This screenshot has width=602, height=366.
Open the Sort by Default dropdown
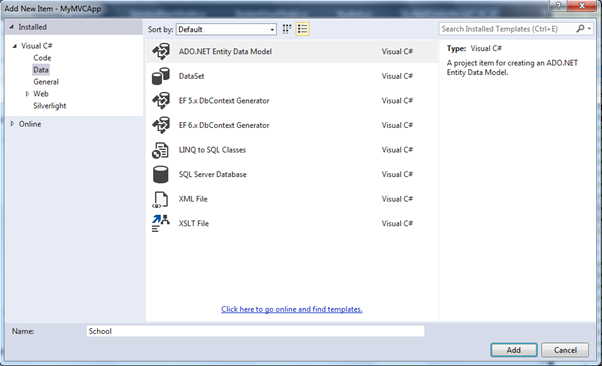pos(226,29)
